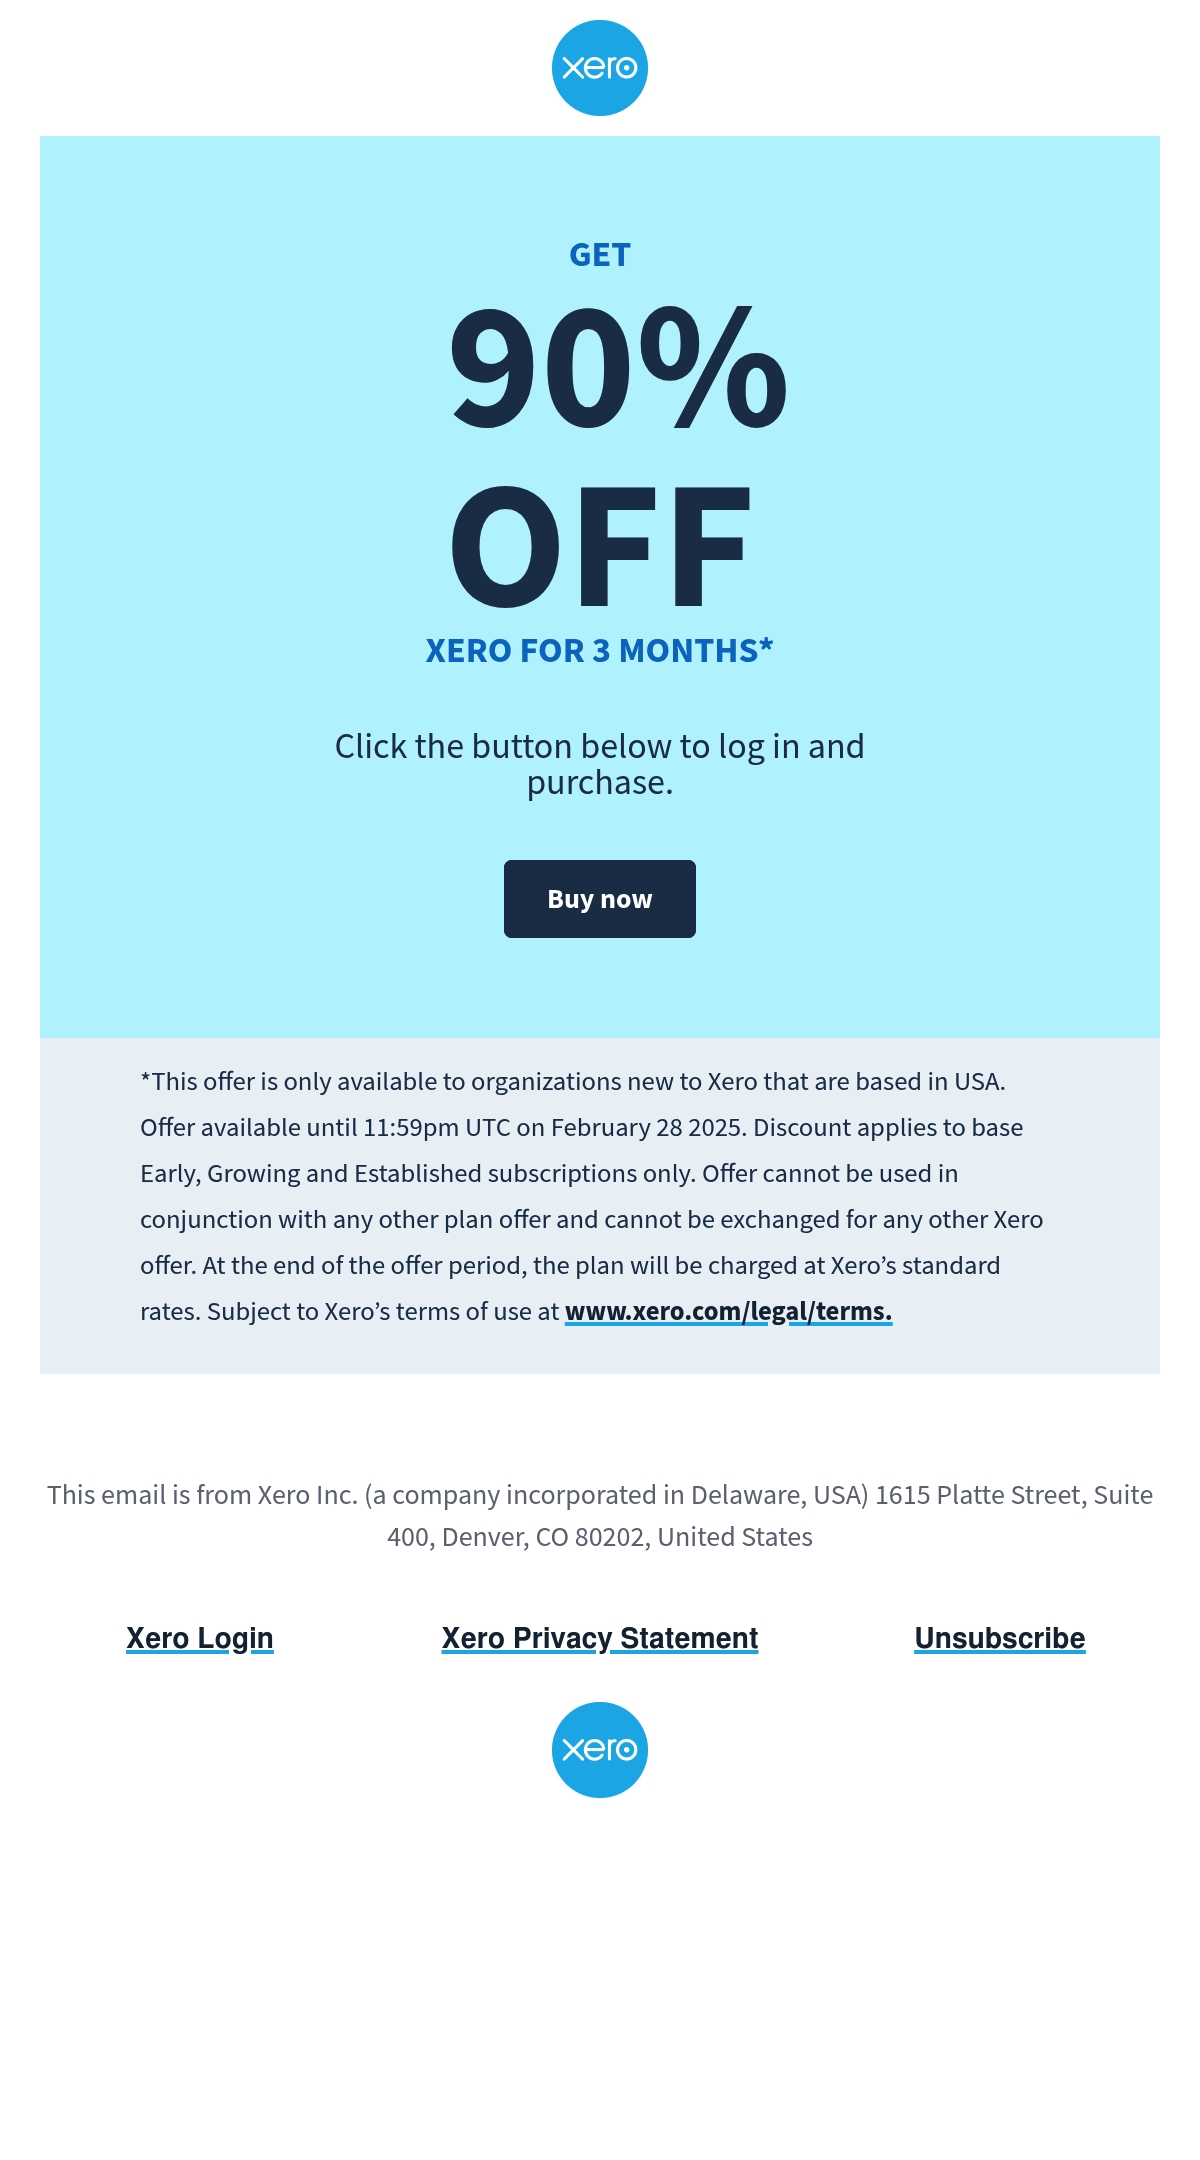
Task: Click the Xero logo in the footer
Action: [x=600, y=1750]
